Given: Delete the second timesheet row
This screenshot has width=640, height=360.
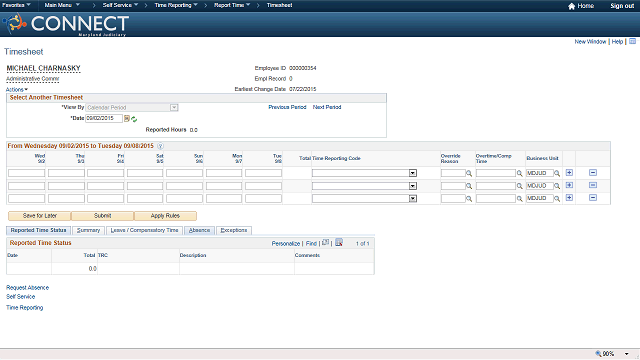Looking at the screenshot, I should (x=593, y=185).
